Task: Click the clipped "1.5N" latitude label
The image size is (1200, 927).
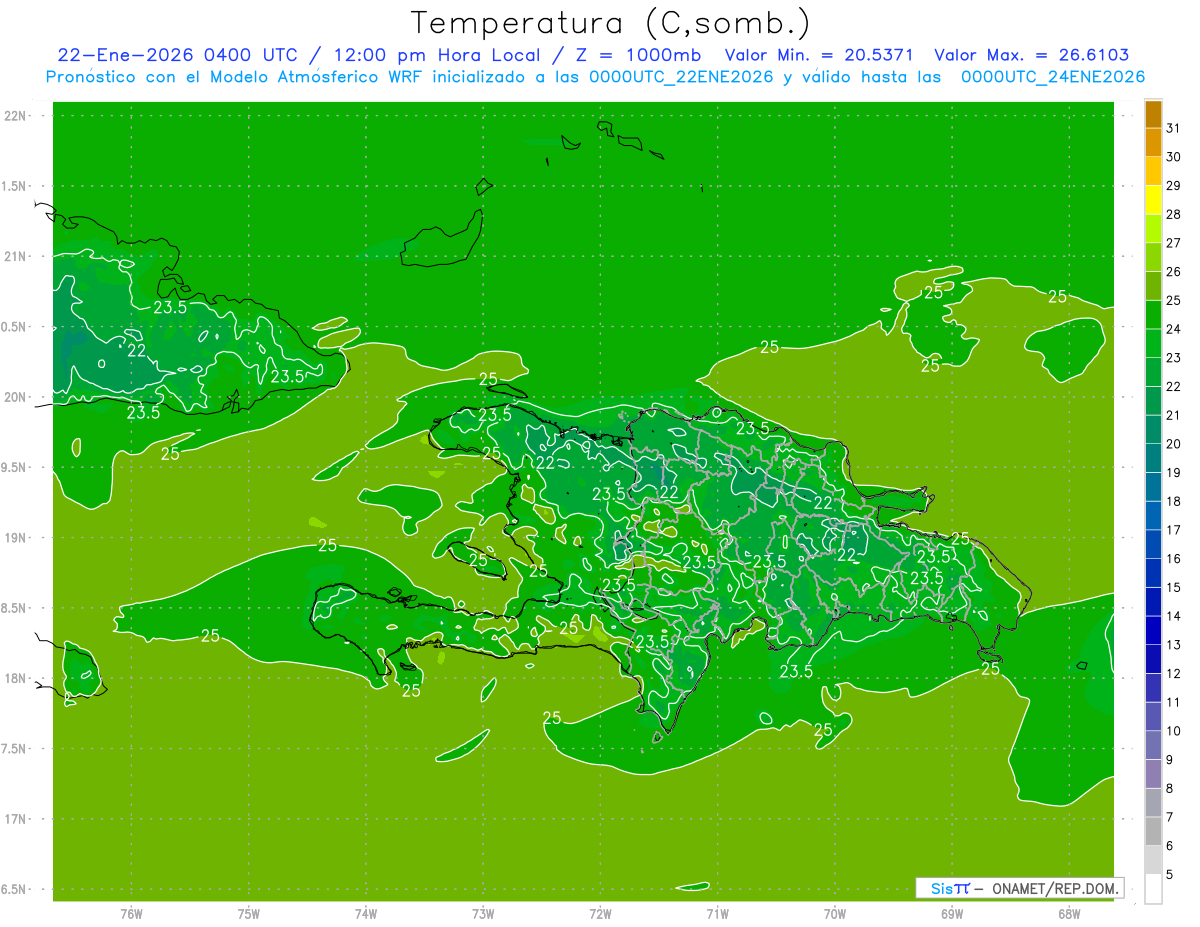Action: [x=14, y=186]
